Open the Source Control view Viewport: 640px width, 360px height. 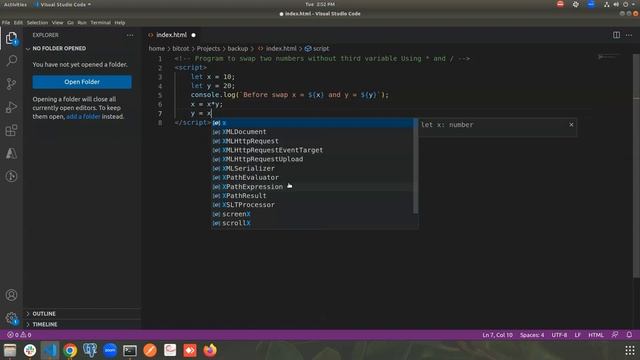(x=11, y=84)
